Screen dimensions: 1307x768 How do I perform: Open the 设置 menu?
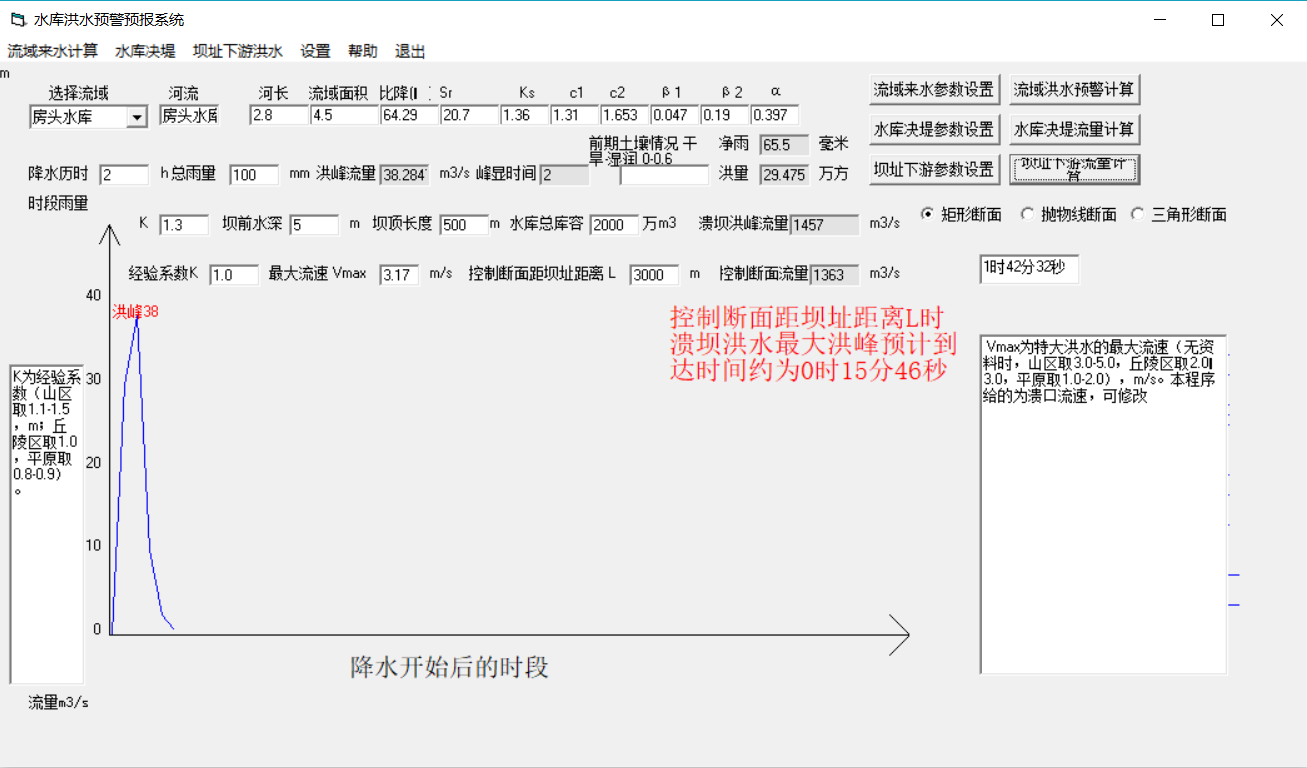(x=315, y=52)
